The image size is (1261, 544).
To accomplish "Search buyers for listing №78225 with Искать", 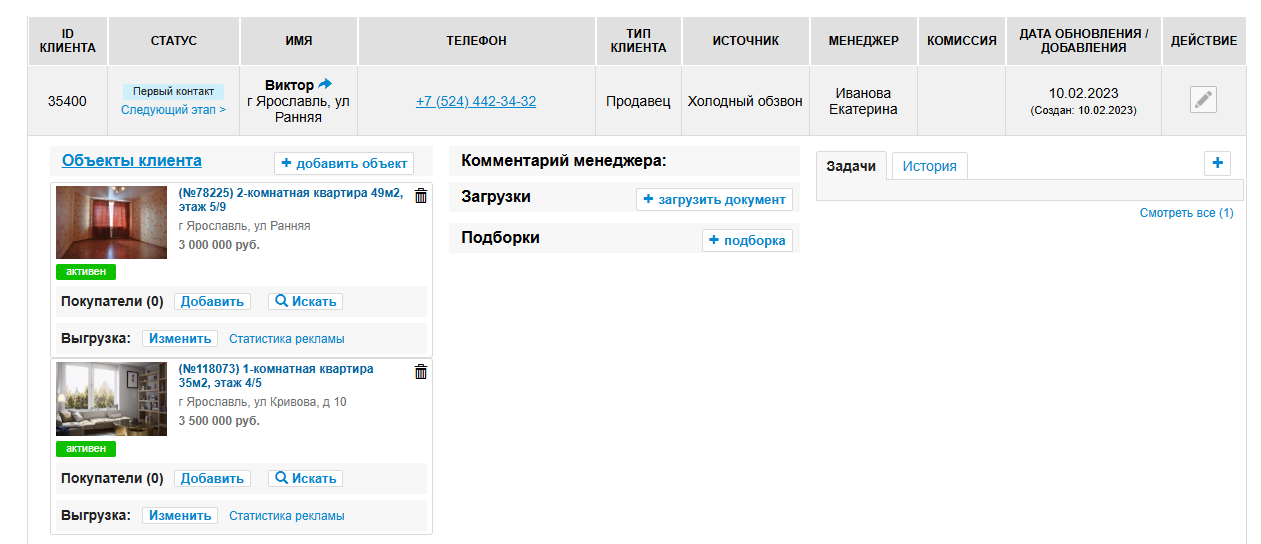I will pos(305,301).
